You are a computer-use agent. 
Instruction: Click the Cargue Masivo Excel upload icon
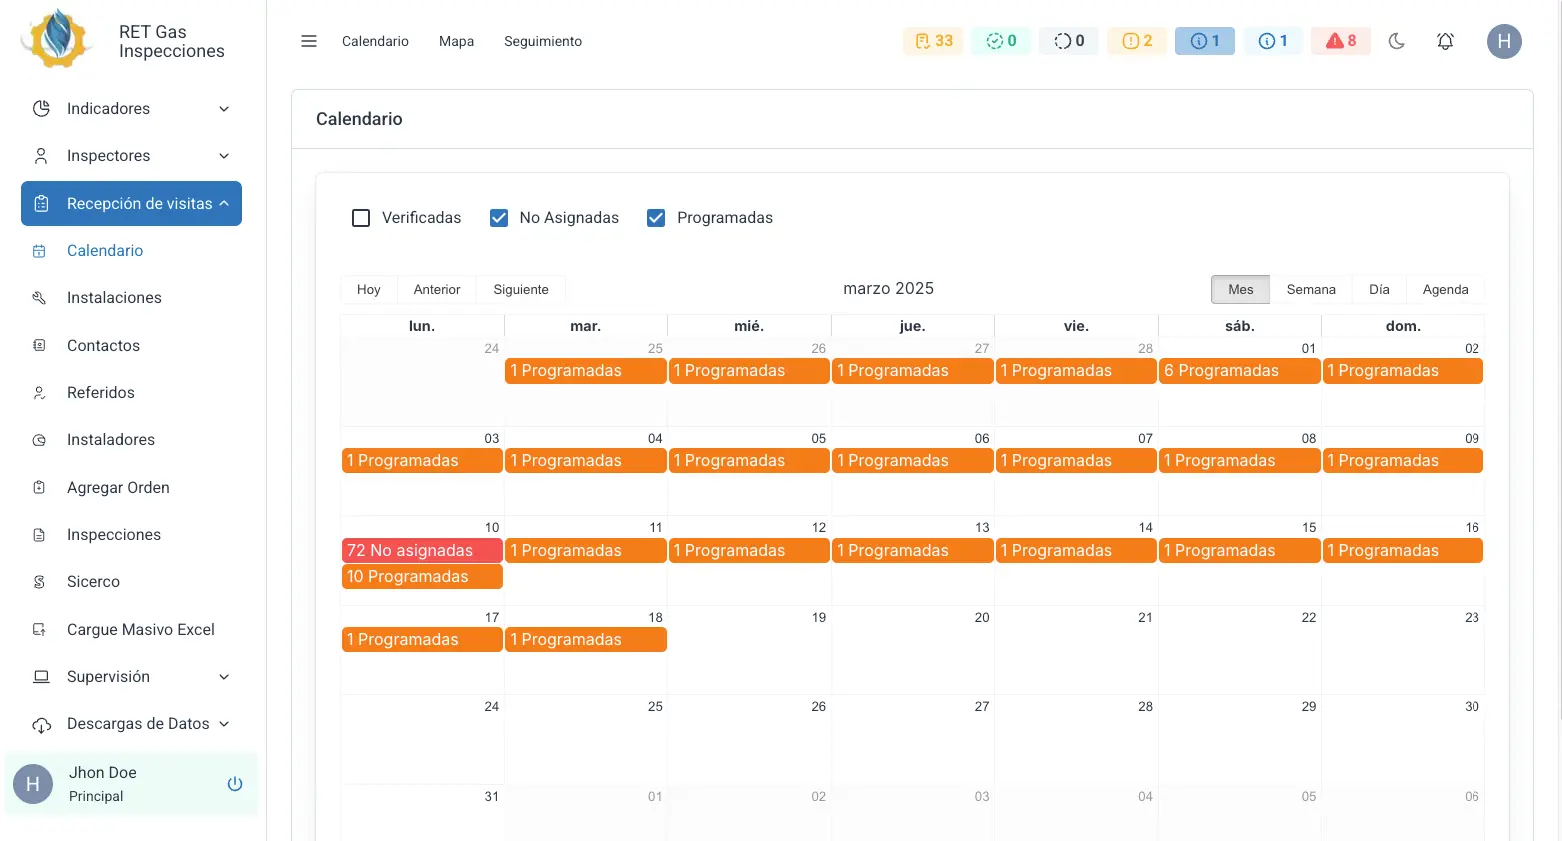(x=39, y=630)
